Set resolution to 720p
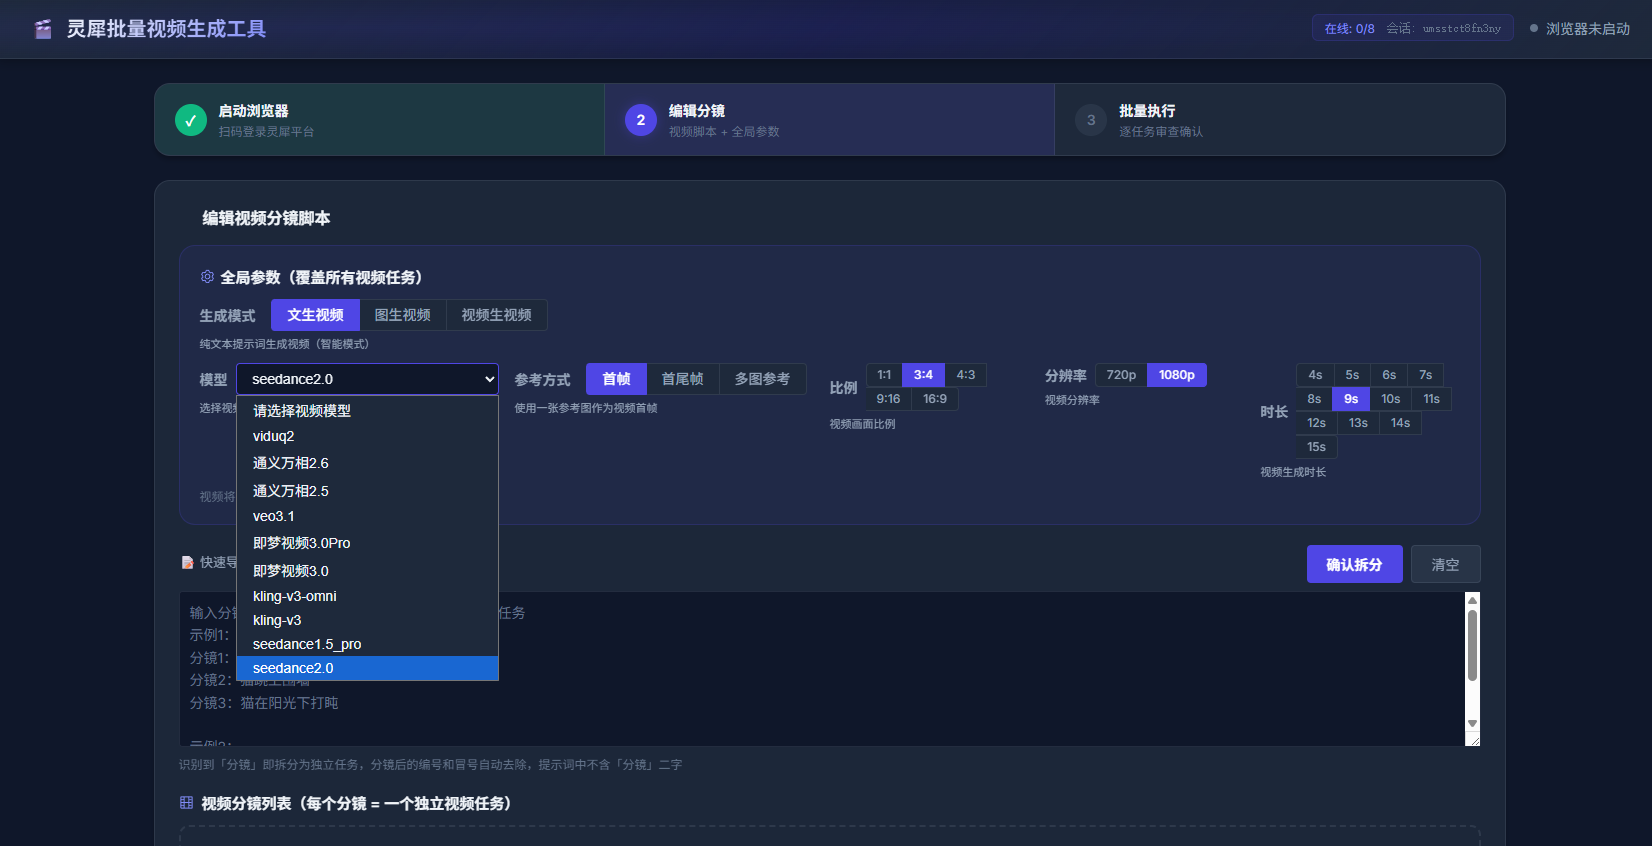 click(1121, 375)
